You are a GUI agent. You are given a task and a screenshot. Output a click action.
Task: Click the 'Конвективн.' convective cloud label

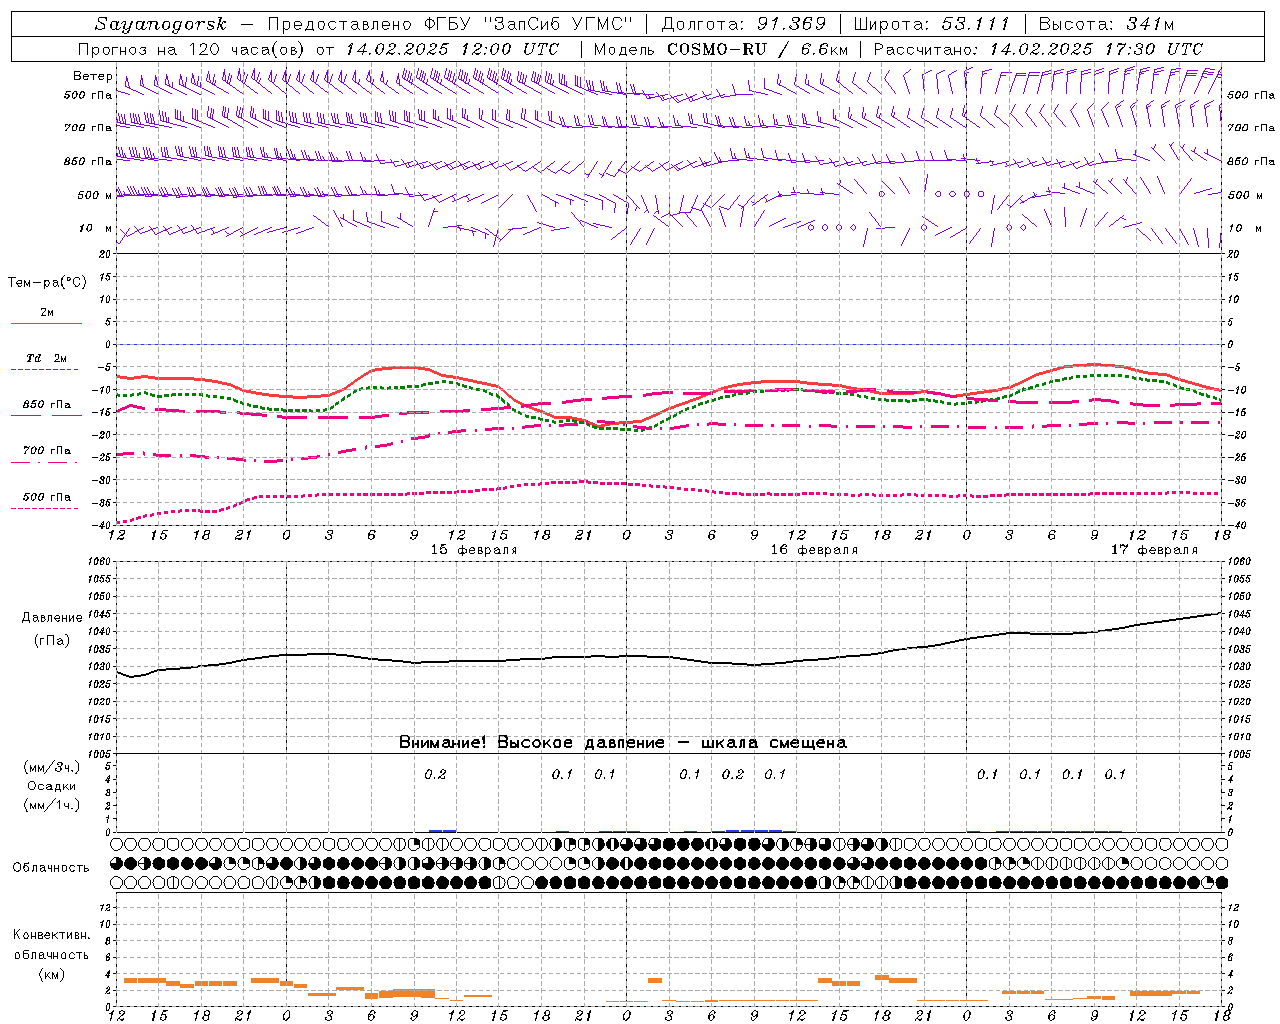pos(52,935)
